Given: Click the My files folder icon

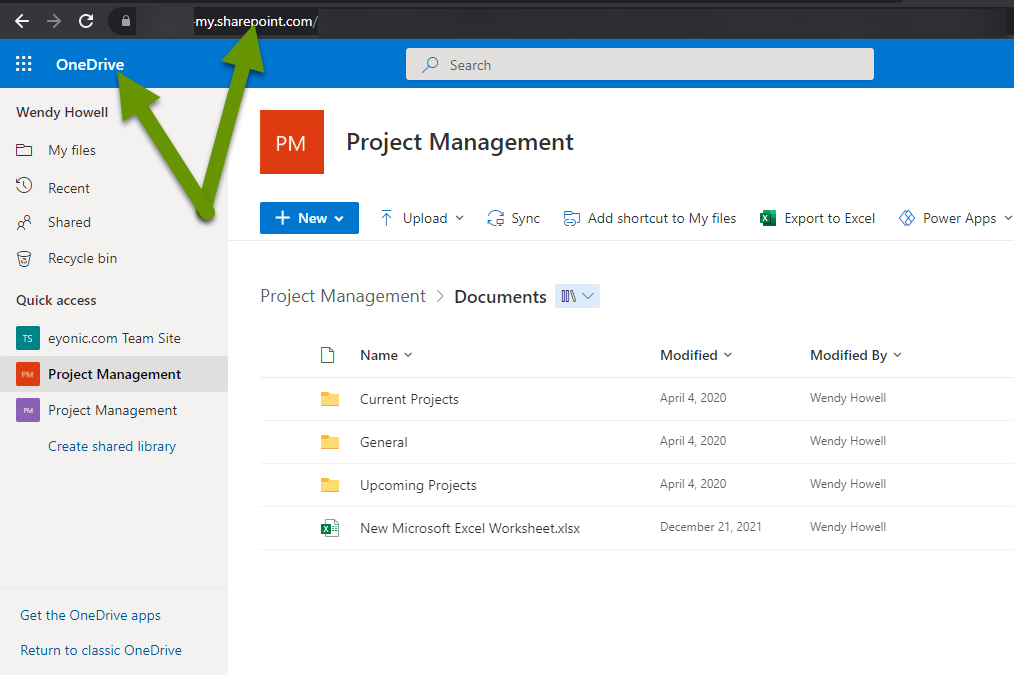Looking at the screenshot, I should pyautogui.click(x=24, y=150).
